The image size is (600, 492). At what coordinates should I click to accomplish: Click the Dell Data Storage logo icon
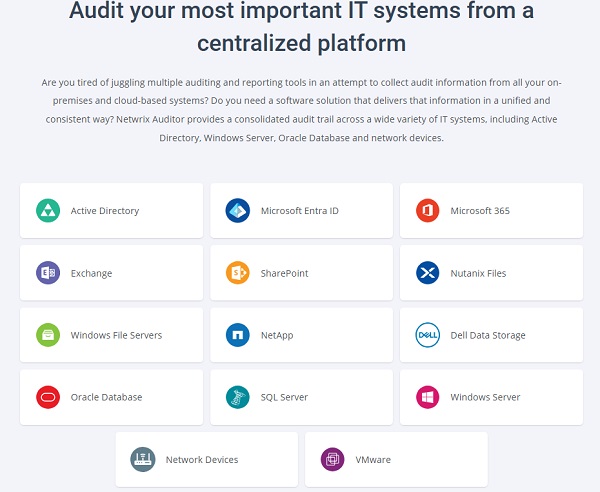pyautogui.click(x=428, y=335)
